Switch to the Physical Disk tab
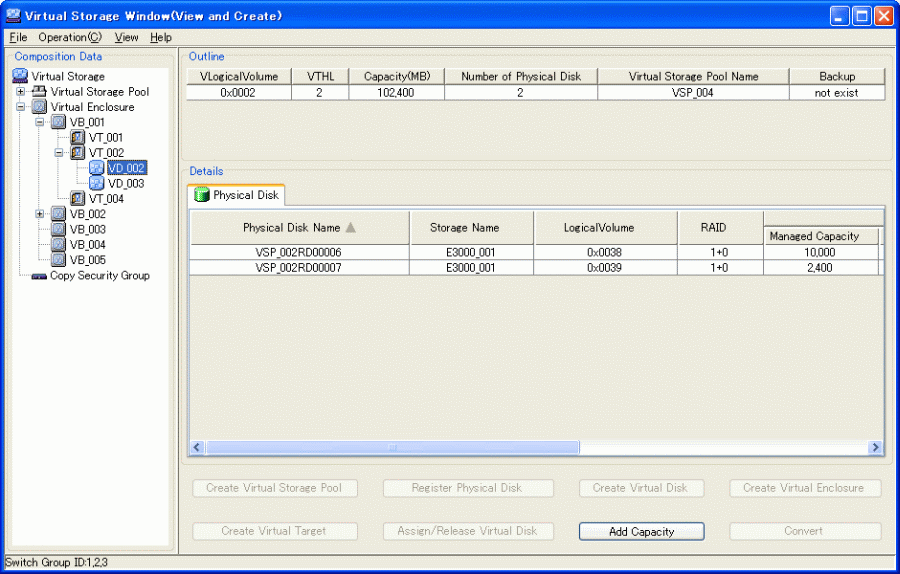 (x=237, y=195)
